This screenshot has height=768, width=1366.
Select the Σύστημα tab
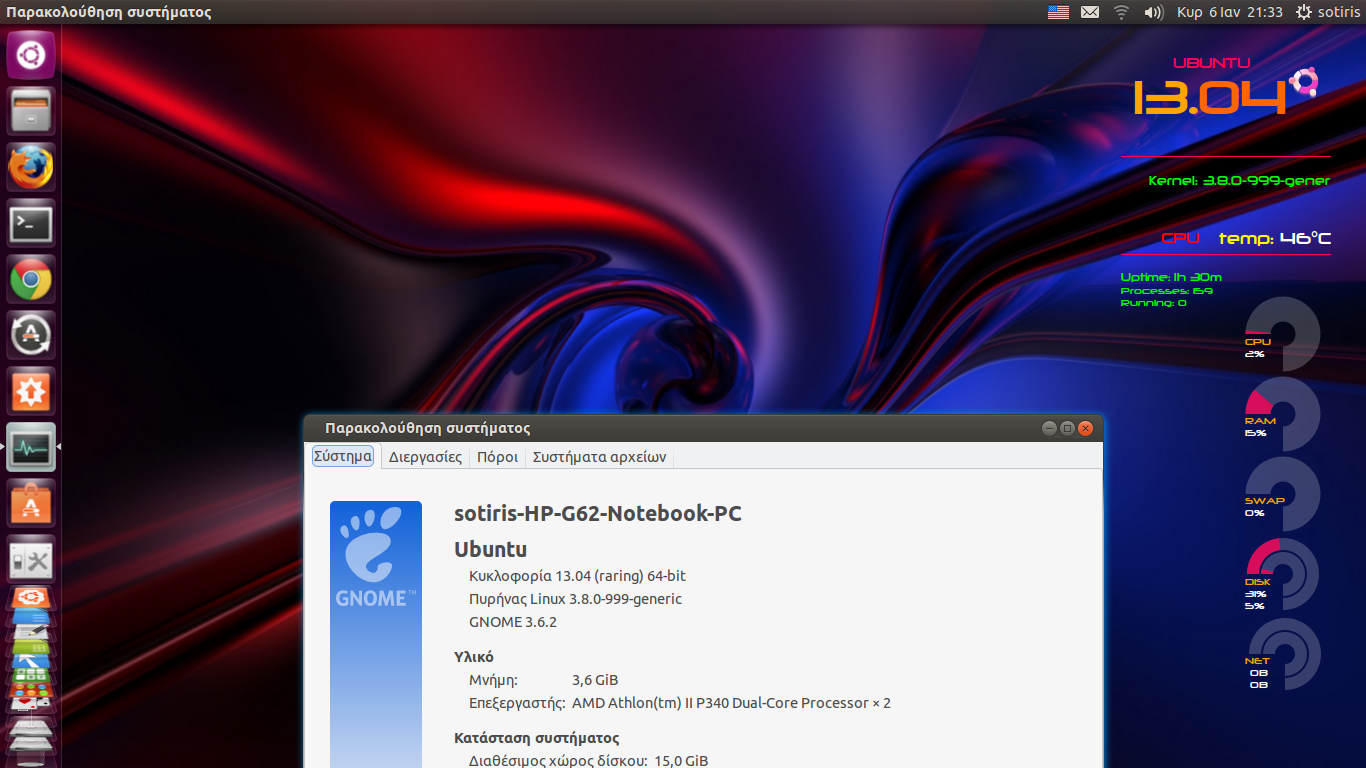coord(343,456)
